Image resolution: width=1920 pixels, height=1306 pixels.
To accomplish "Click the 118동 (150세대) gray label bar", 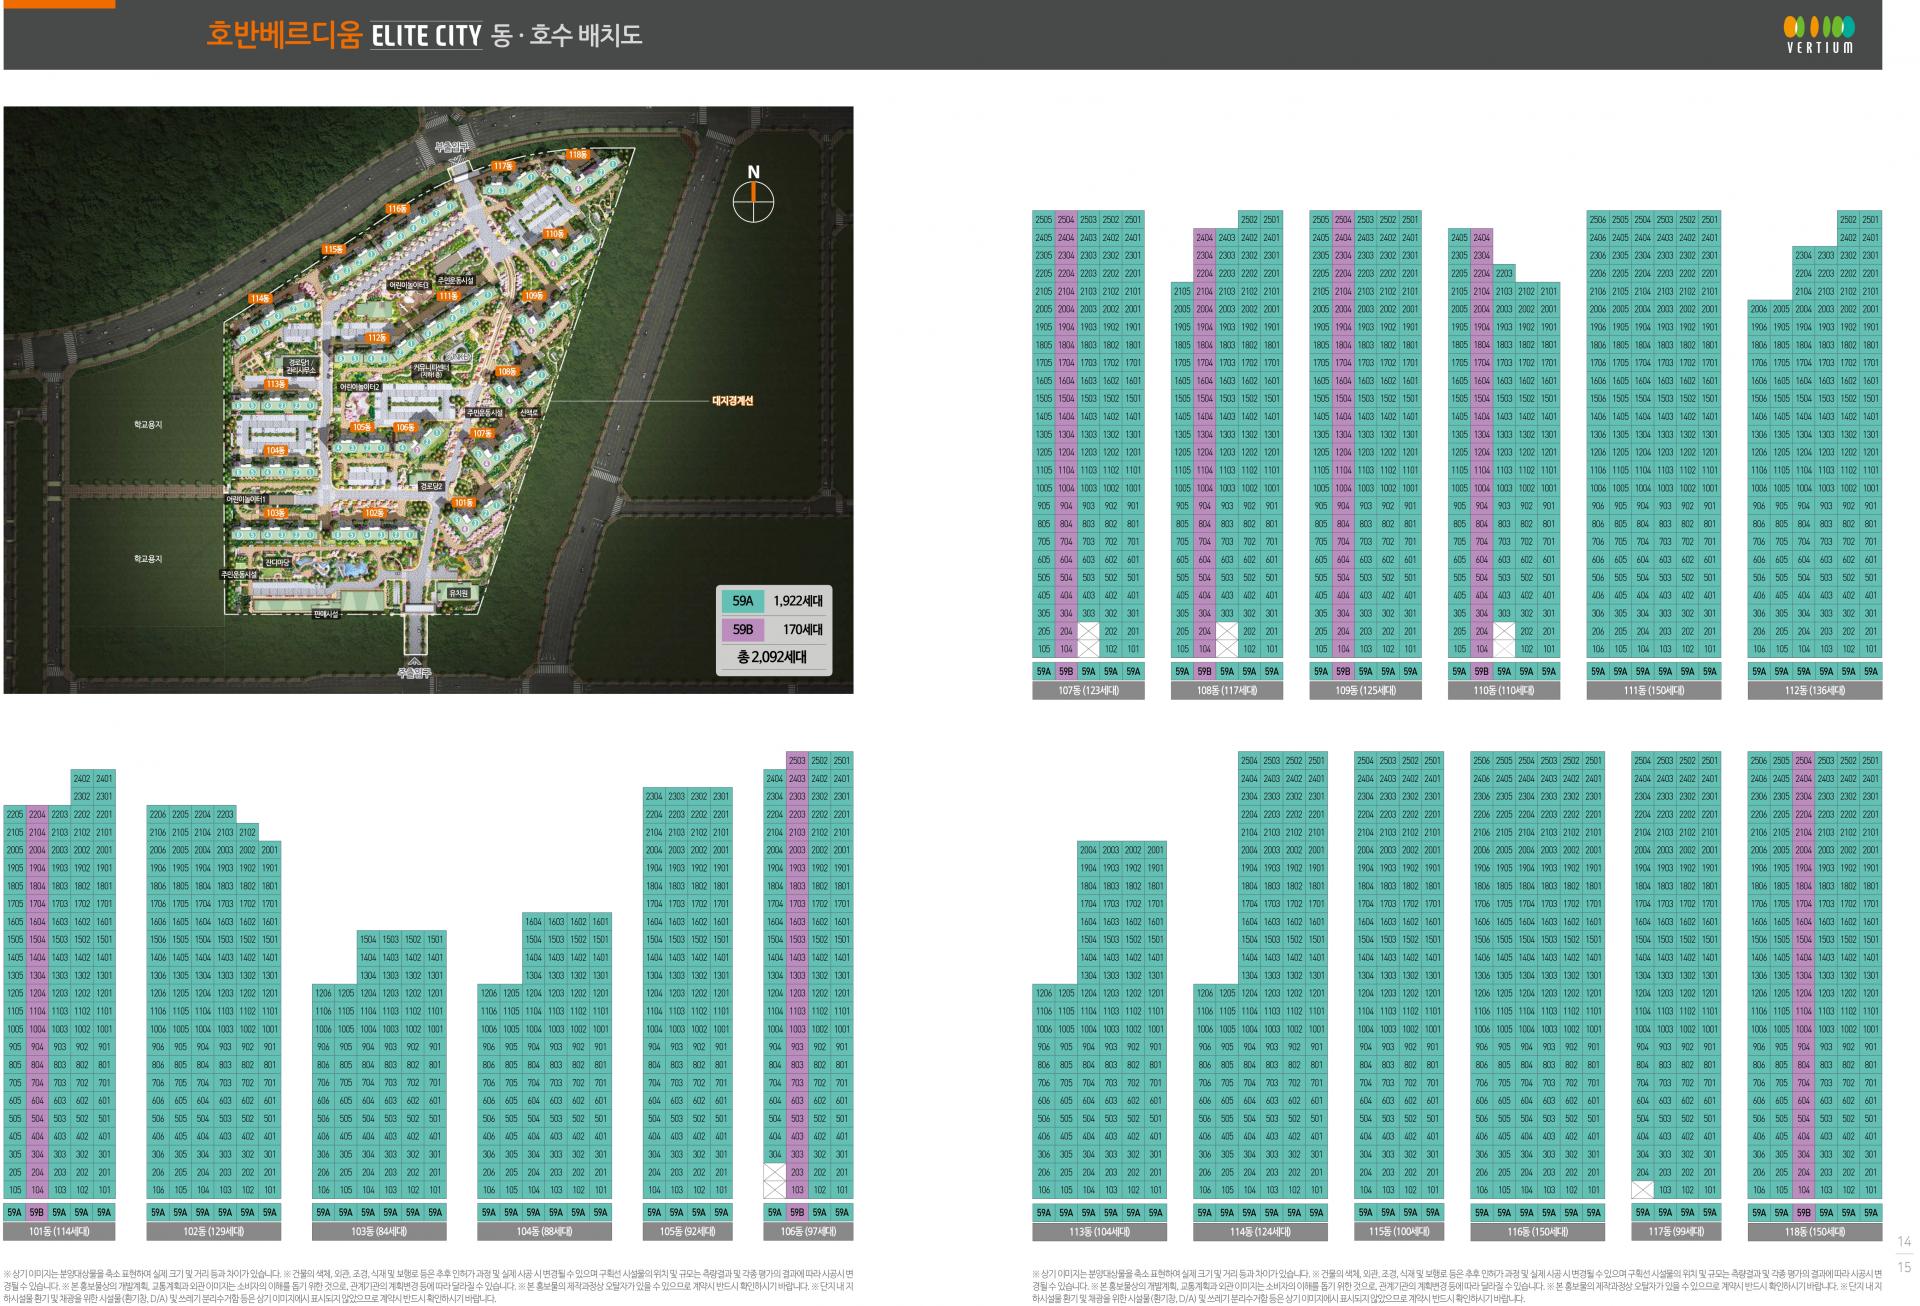I will click(1814, 1232).
